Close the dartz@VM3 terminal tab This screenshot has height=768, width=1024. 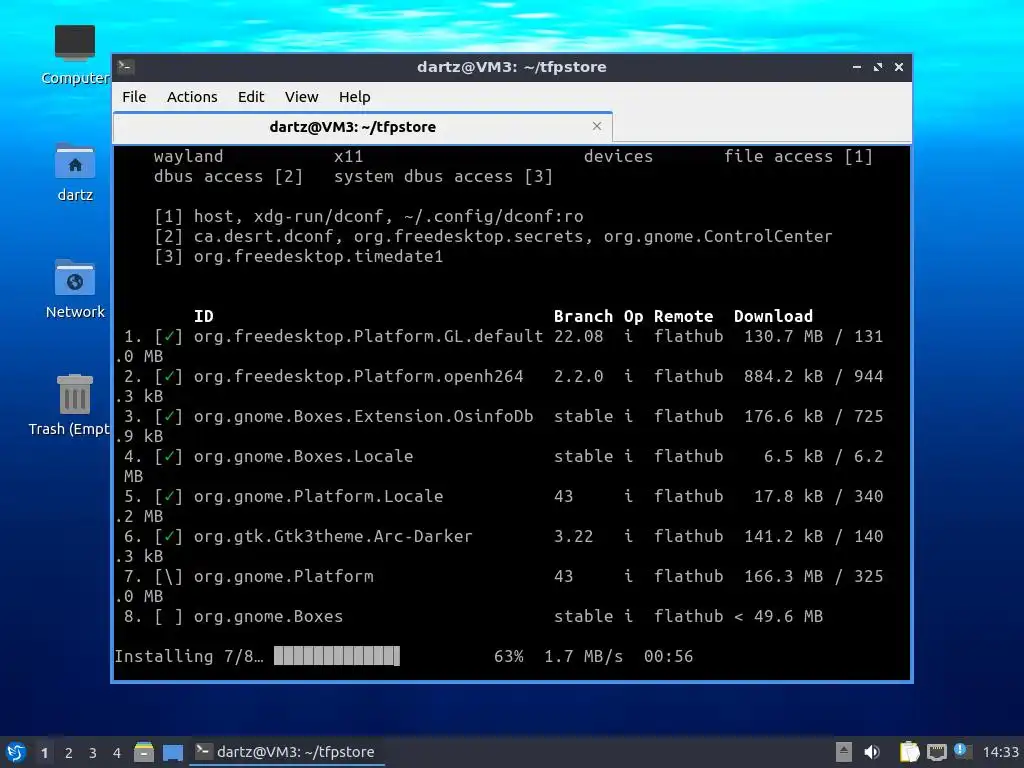pos(596,126)
